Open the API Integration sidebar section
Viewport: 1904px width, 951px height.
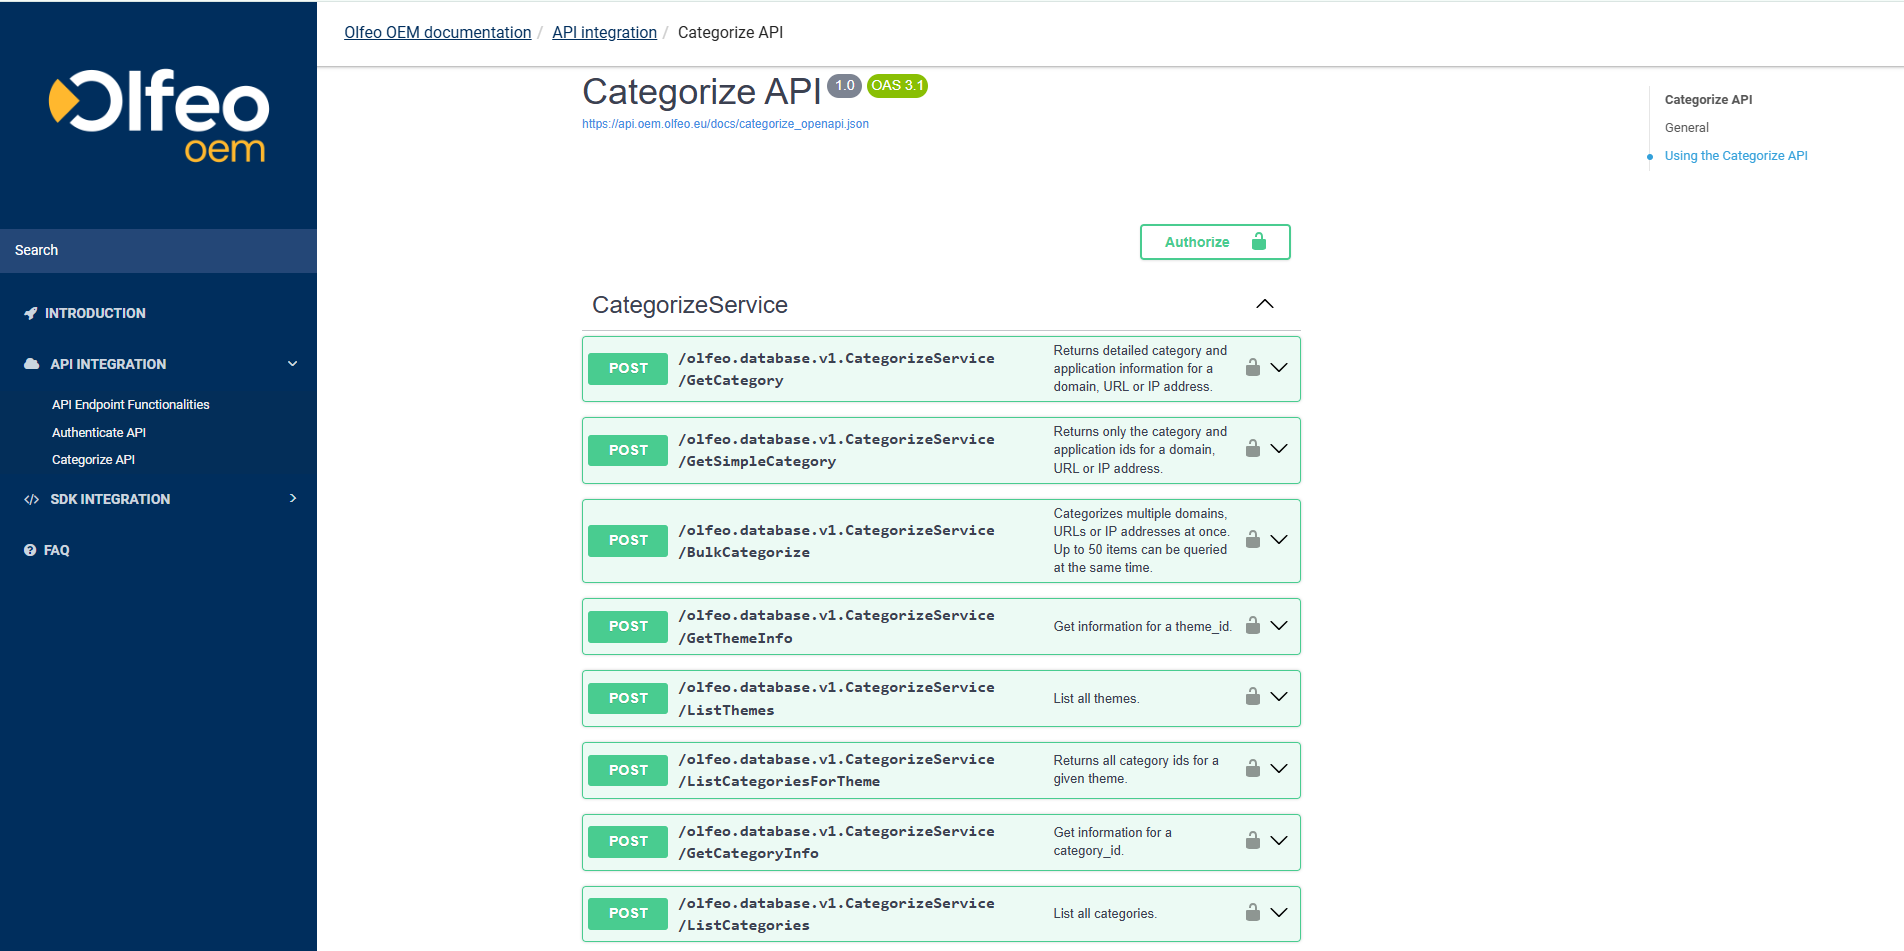coord(108,364)
